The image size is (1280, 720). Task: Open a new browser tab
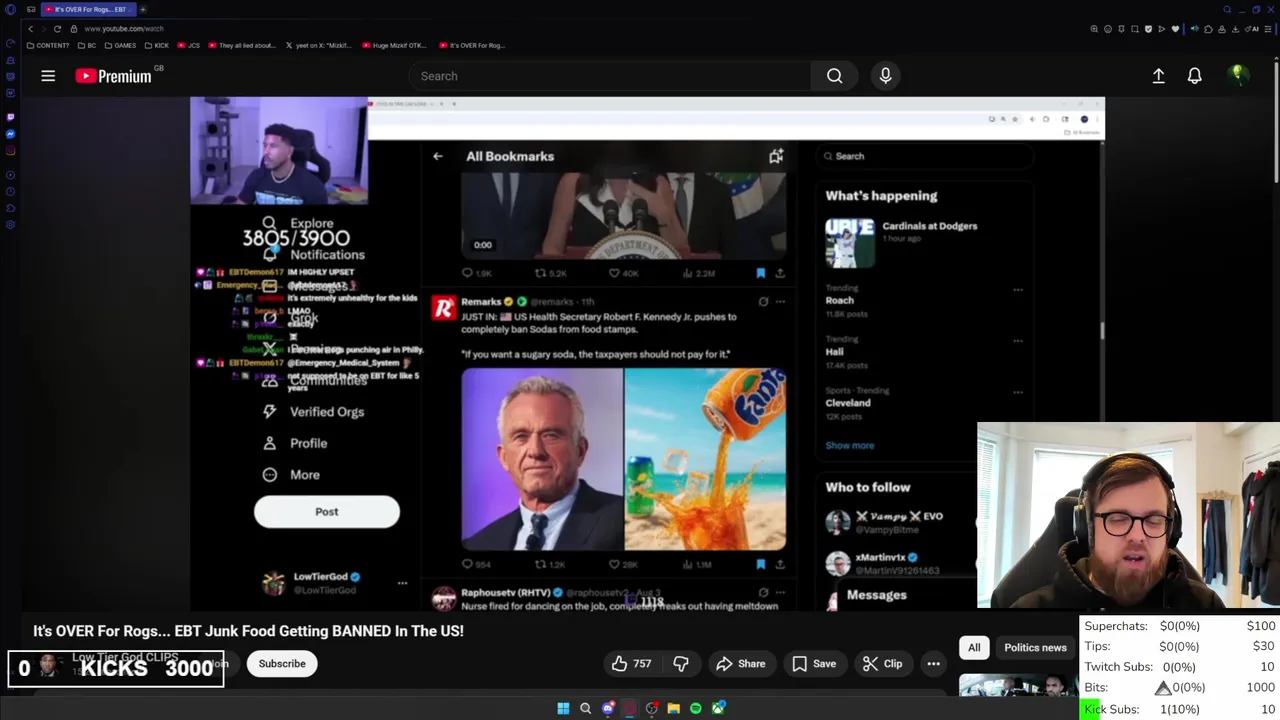pos(143,9)
